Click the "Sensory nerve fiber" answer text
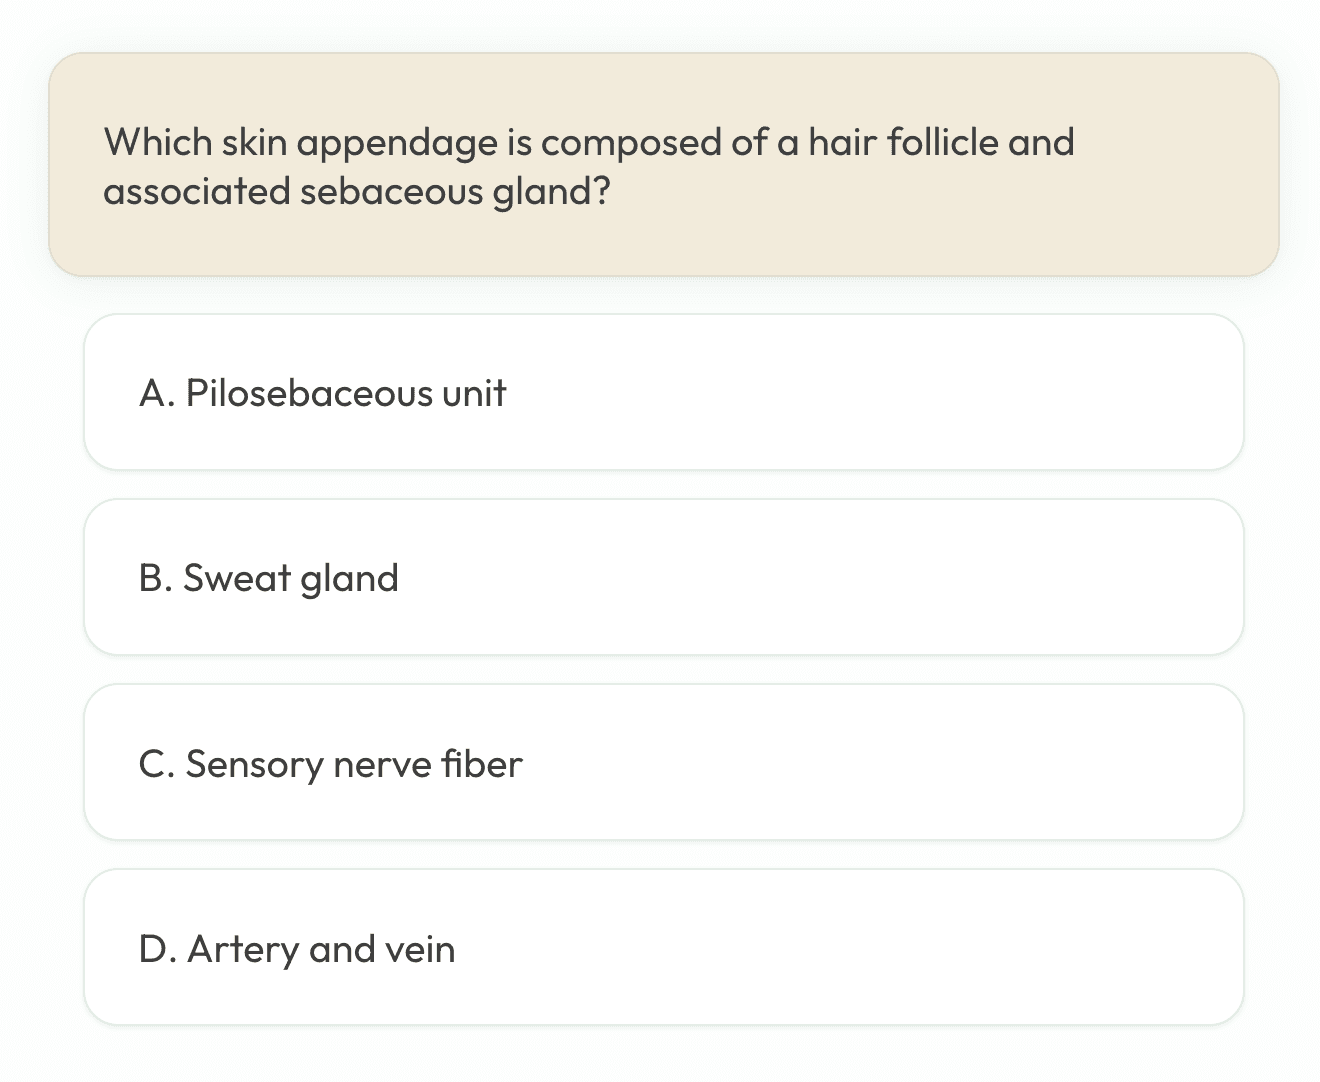This screenshot has height=1082, width=1320. click(x=354, y=764)
